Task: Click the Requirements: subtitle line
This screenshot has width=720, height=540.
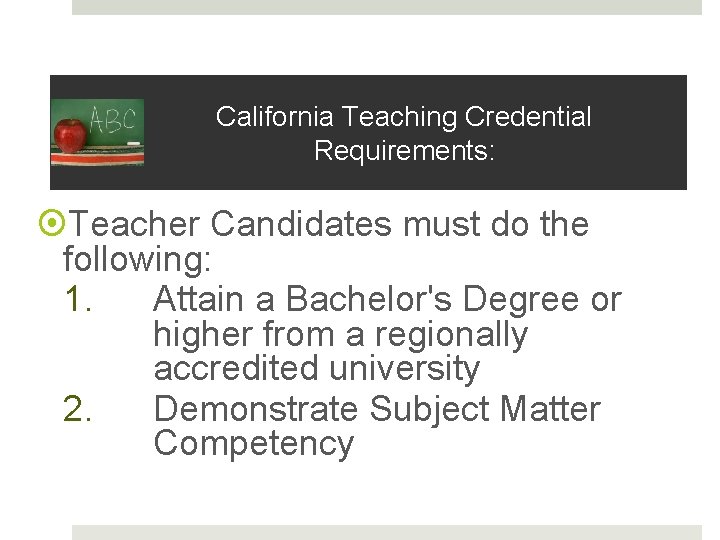Action: coord(404,151)
